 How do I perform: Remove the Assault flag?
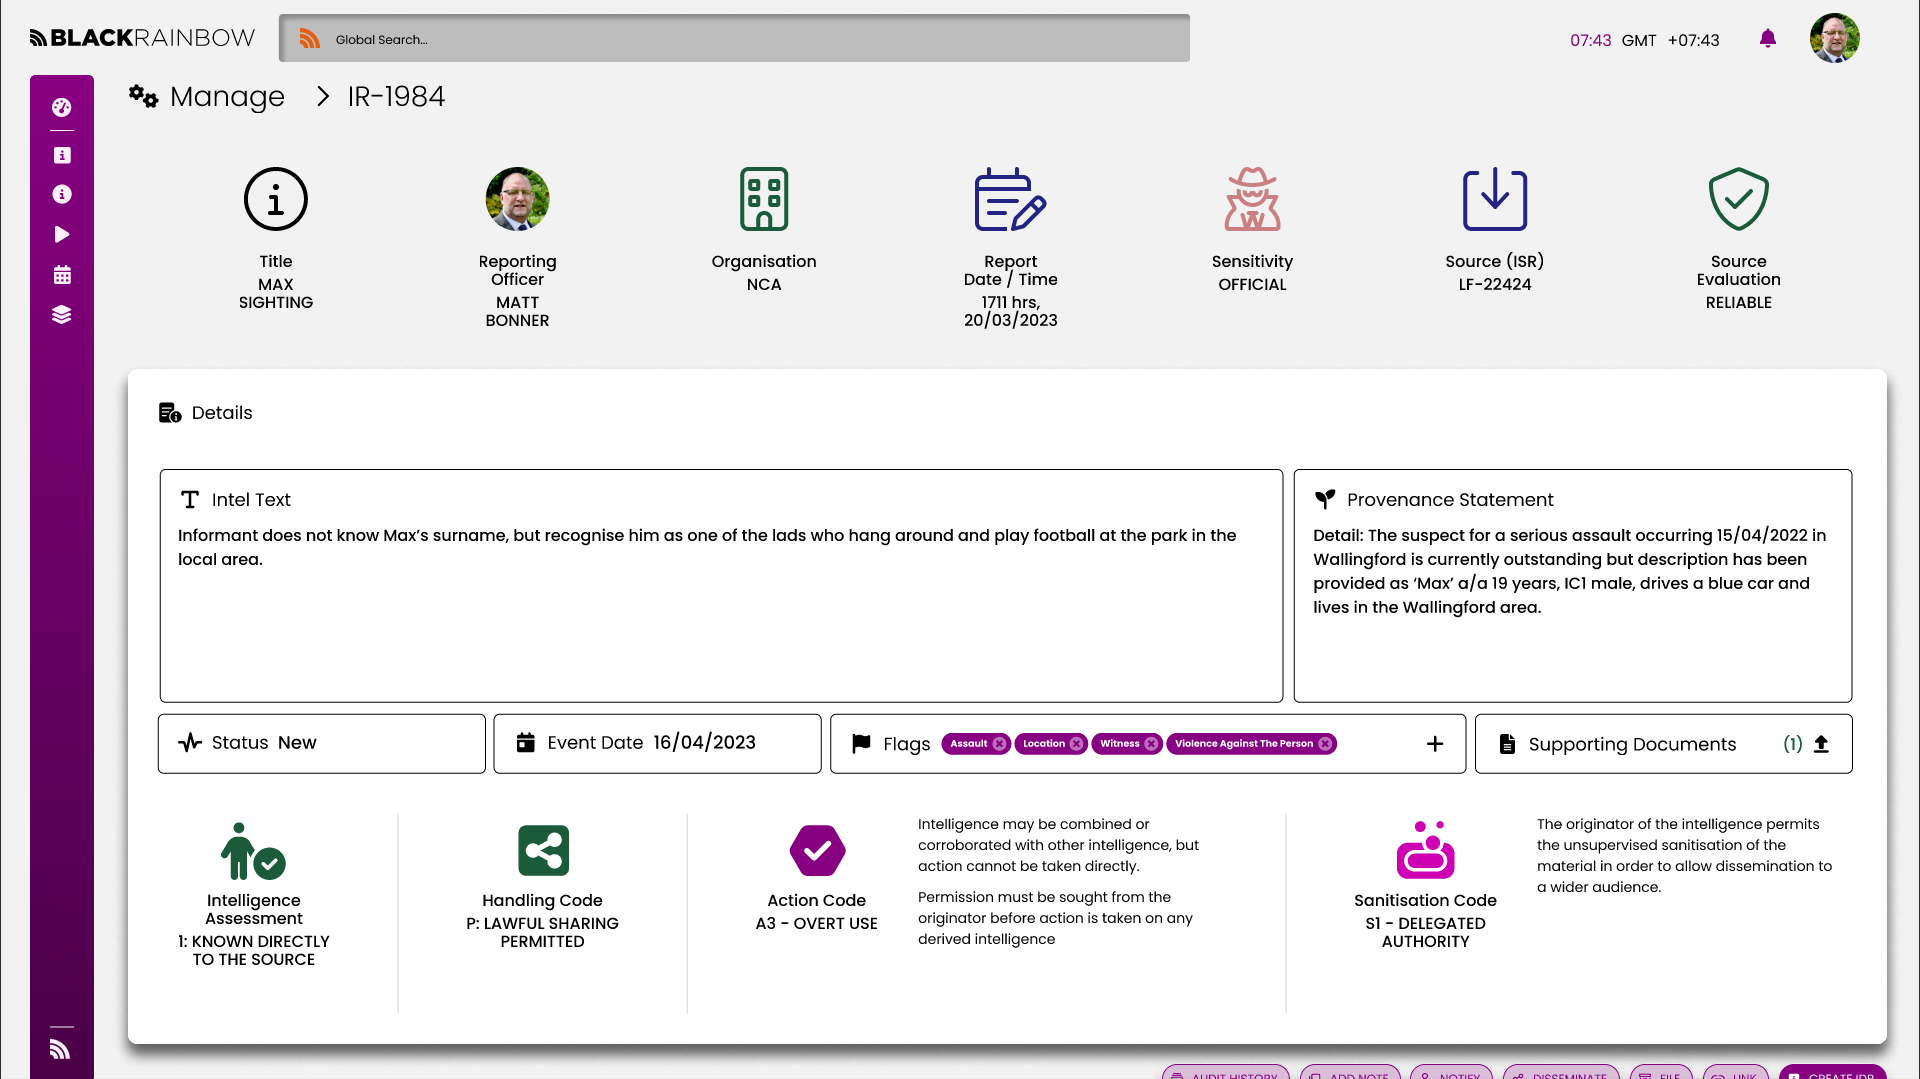click(x=1001, y=744)
